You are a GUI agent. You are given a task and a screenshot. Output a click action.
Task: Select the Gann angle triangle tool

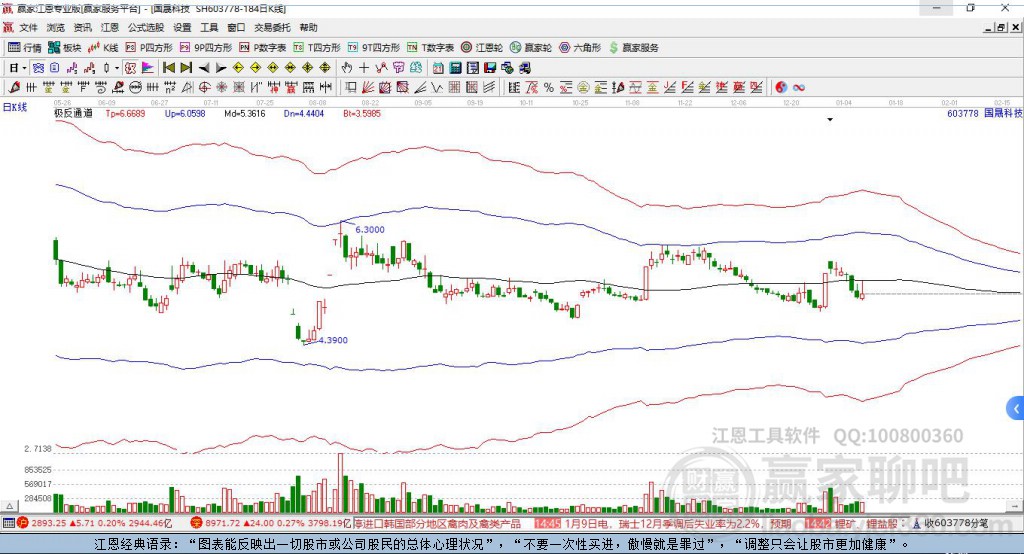[187, 87]
